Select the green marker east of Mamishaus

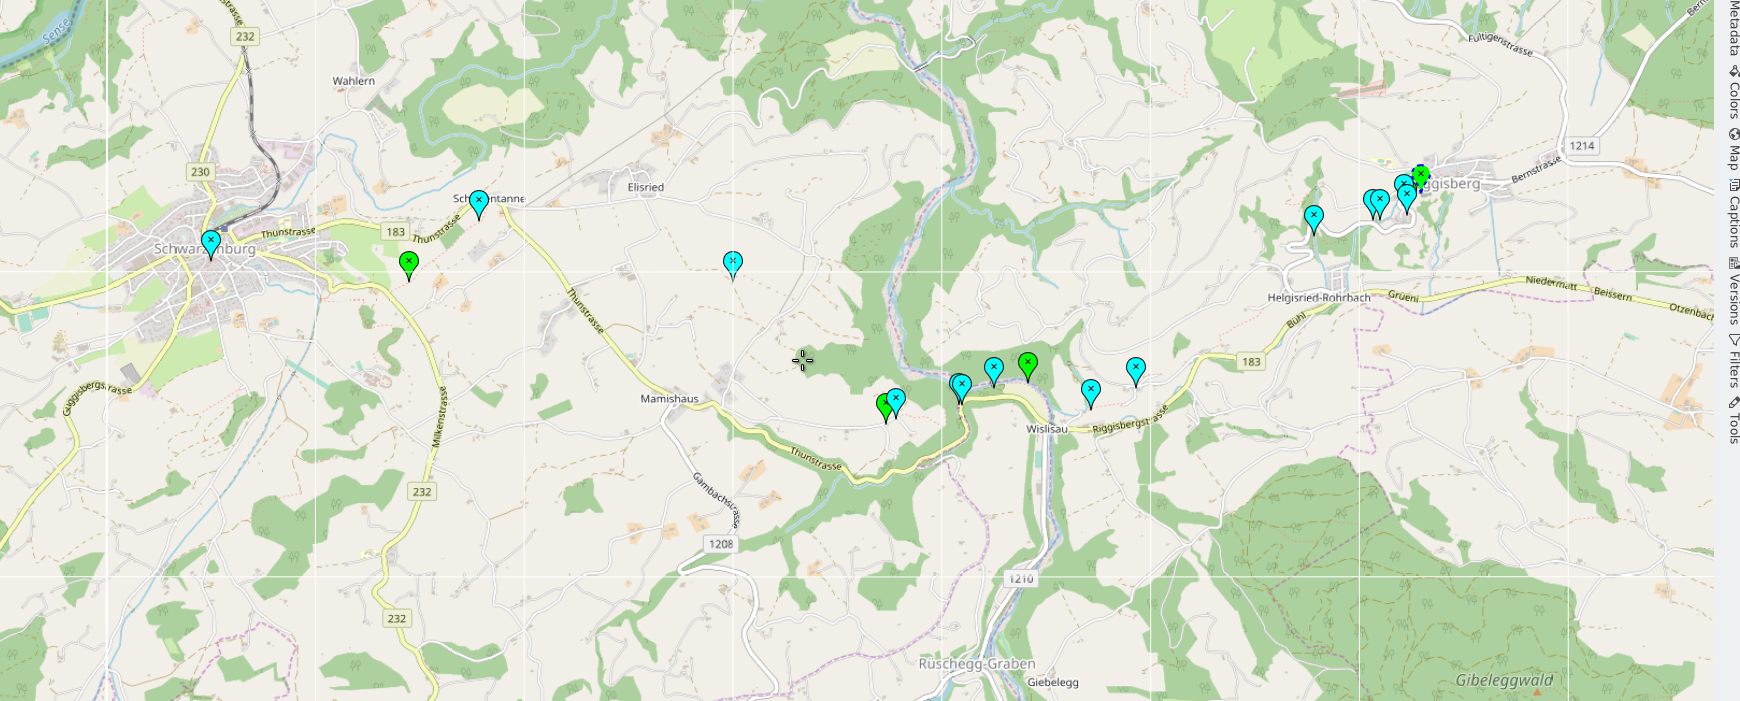(883, 407)
